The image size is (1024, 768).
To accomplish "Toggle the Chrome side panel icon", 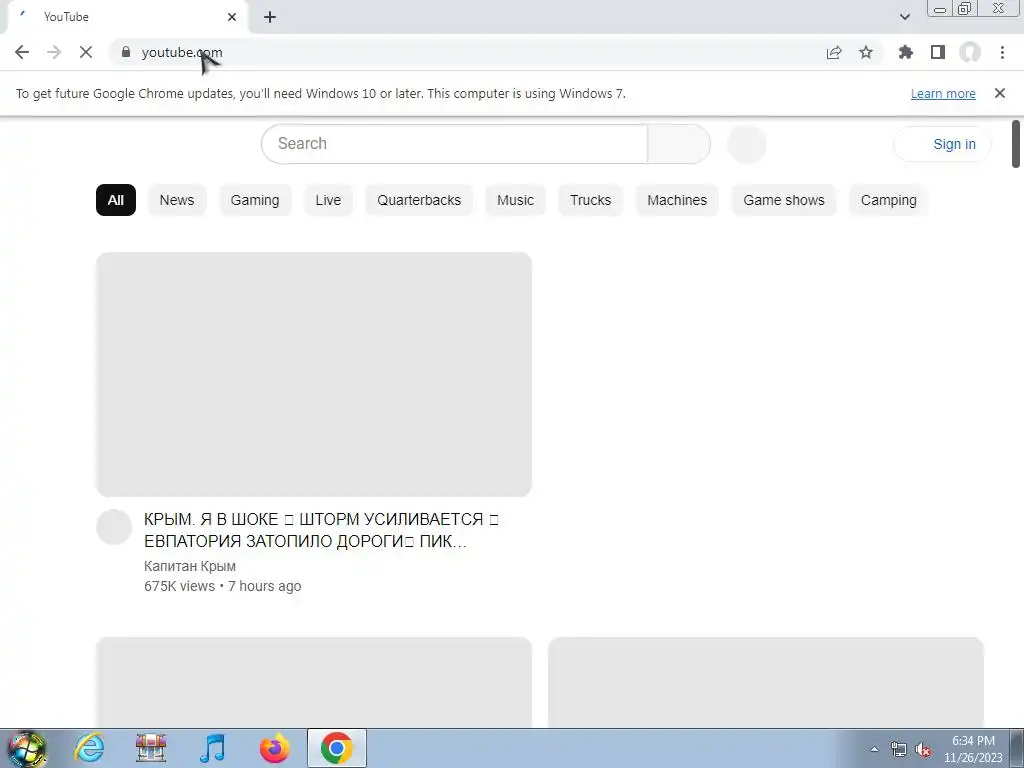I will (x=938, y=52).
